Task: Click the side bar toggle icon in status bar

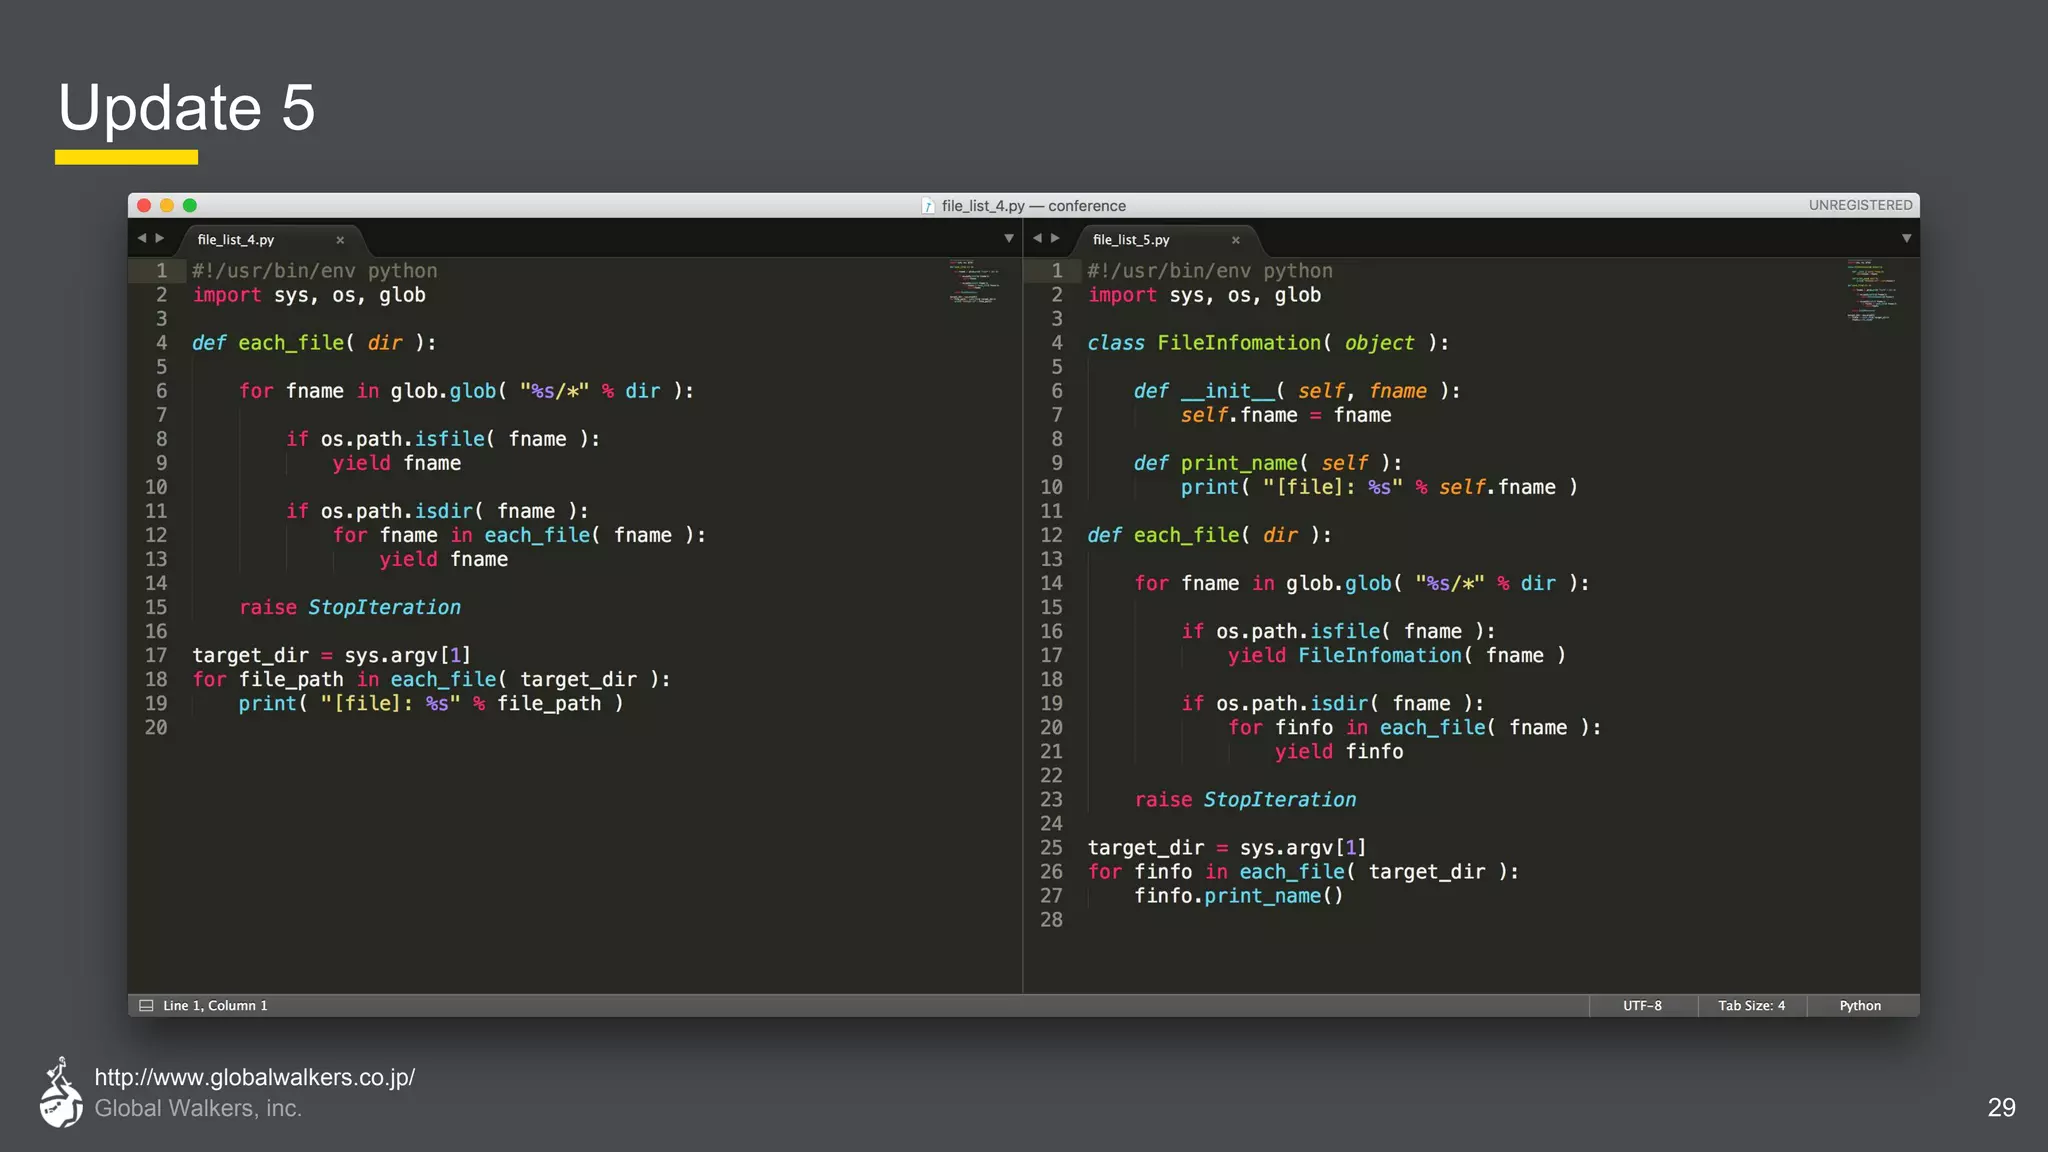Action: click(x=146, y=1006)
